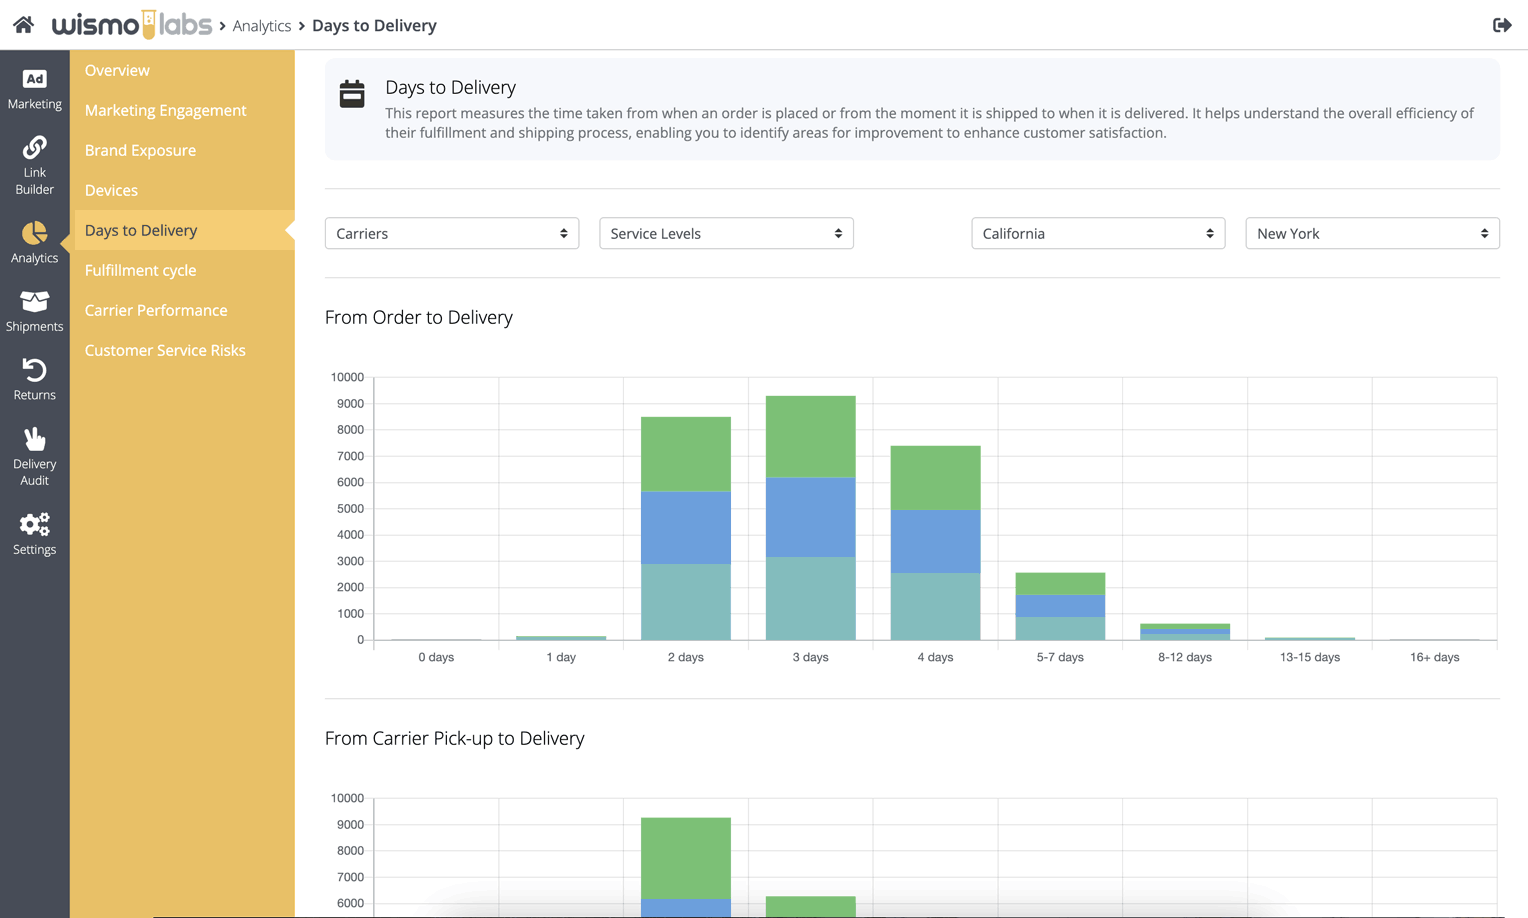Open Customer Service Risks report
The image size is (1528, 918).
click(x=165, y=350)
